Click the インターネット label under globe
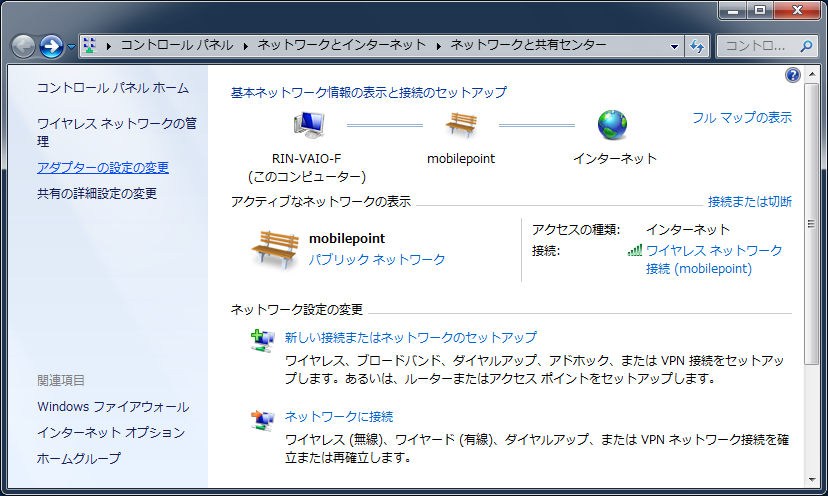The image size is (828, 496). (615, 158)
